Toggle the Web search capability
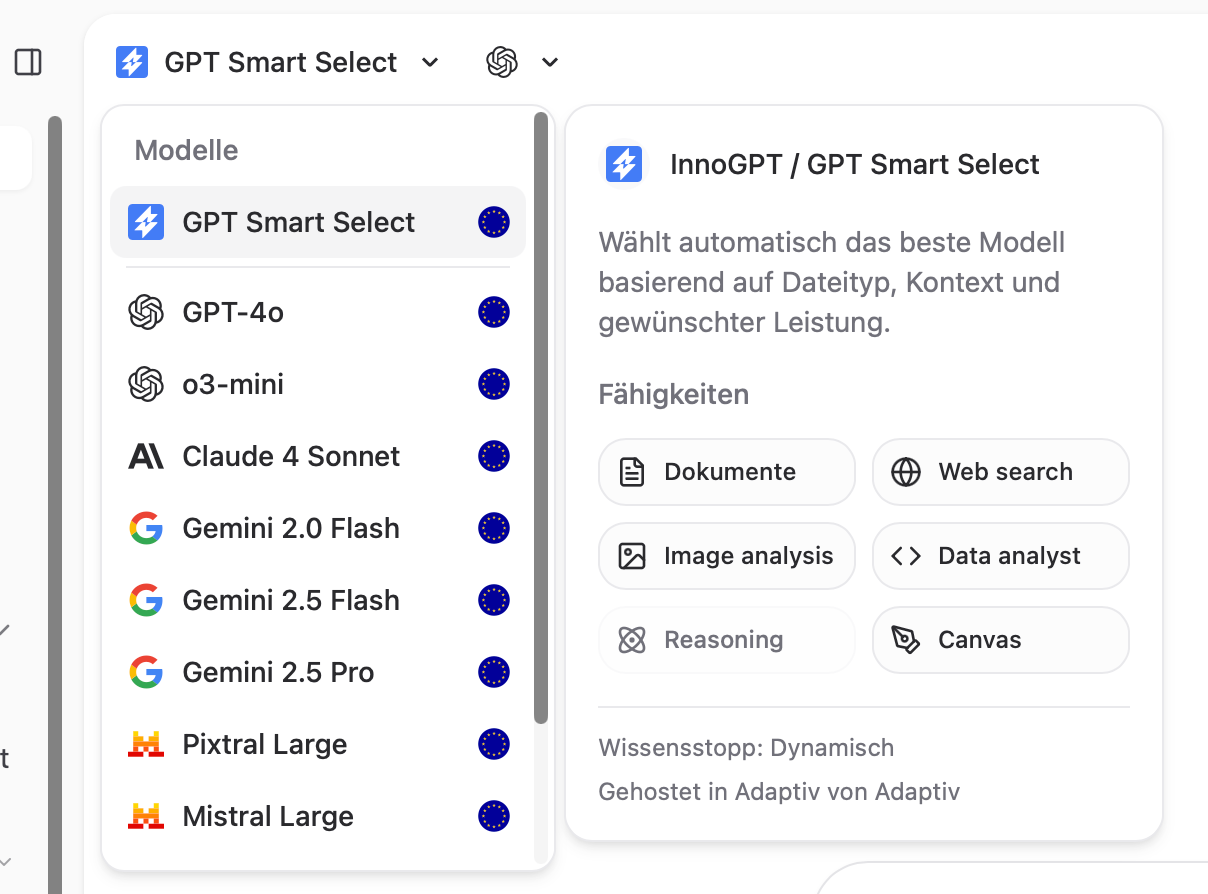1208x894 pixels. tap(1001, 472)
